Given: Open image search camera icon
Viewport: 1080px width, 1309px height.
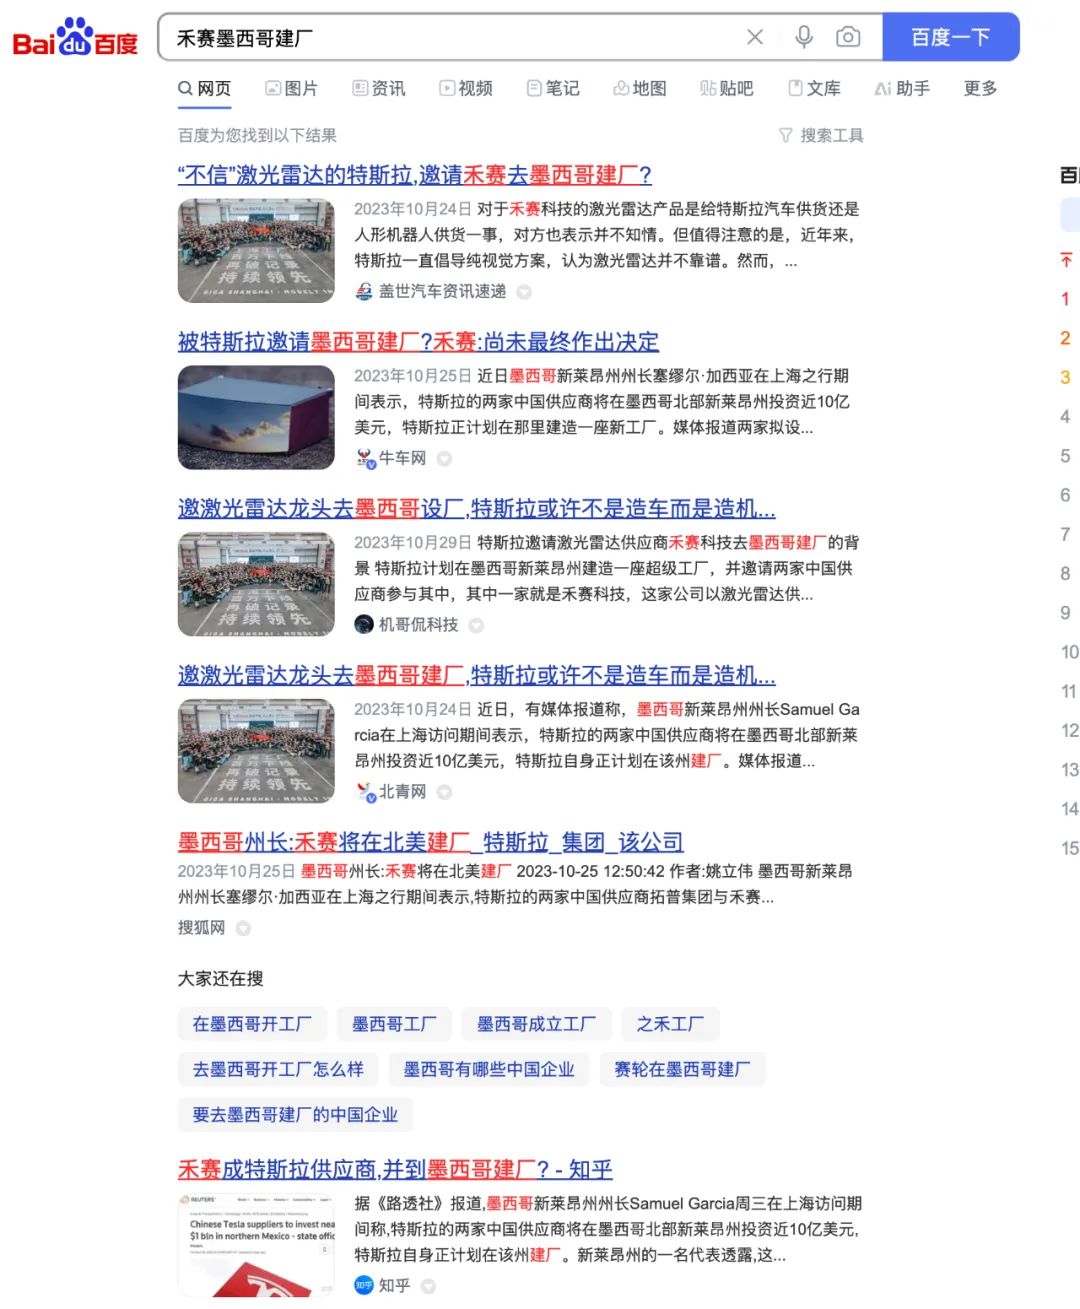Looking at the screenshot, I should pos(848,37).
